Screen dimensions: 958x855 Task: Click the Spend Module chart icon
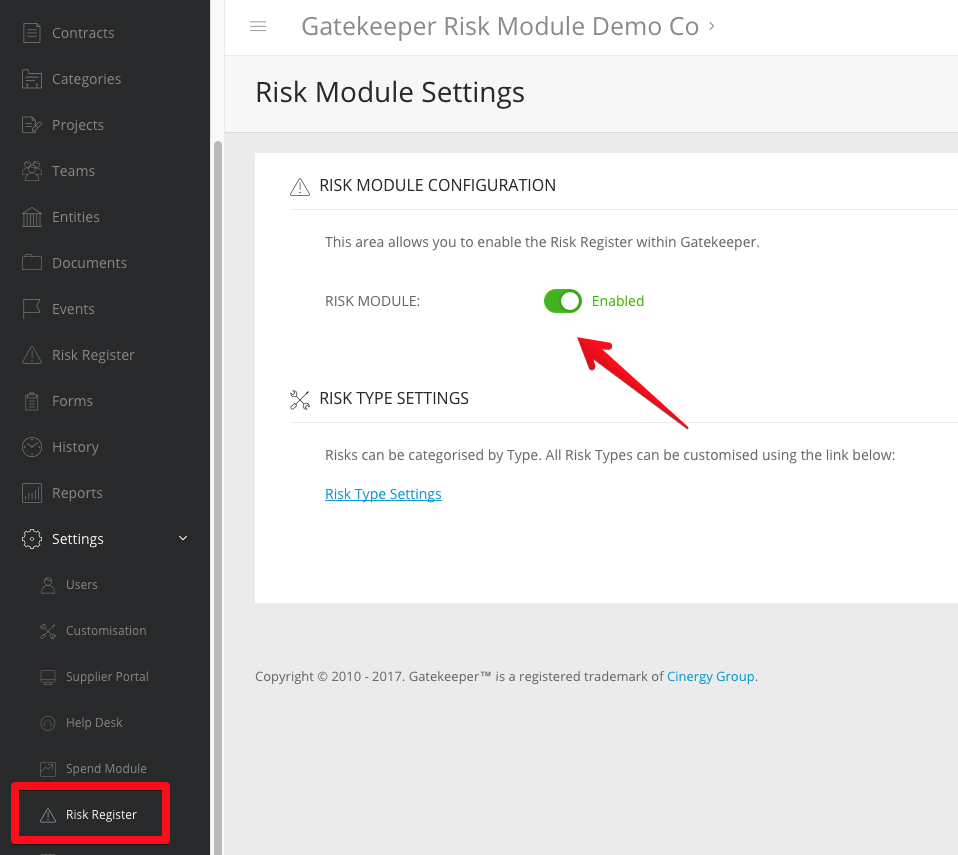pos(48,769)
